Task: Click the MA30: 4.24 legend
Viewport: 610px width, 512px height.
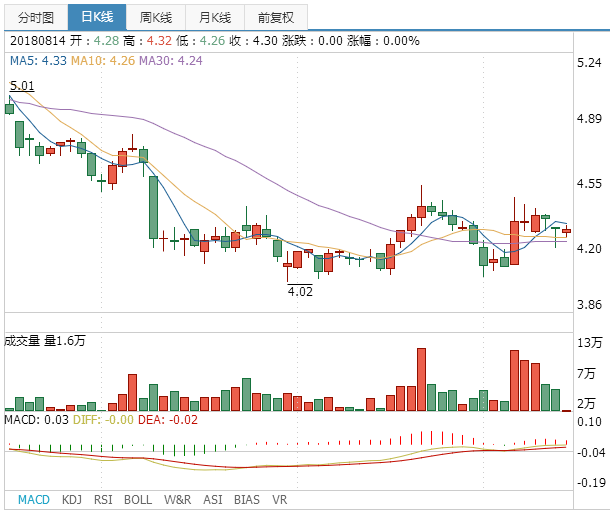Action: pyautogui.click(x=171, y=61)
